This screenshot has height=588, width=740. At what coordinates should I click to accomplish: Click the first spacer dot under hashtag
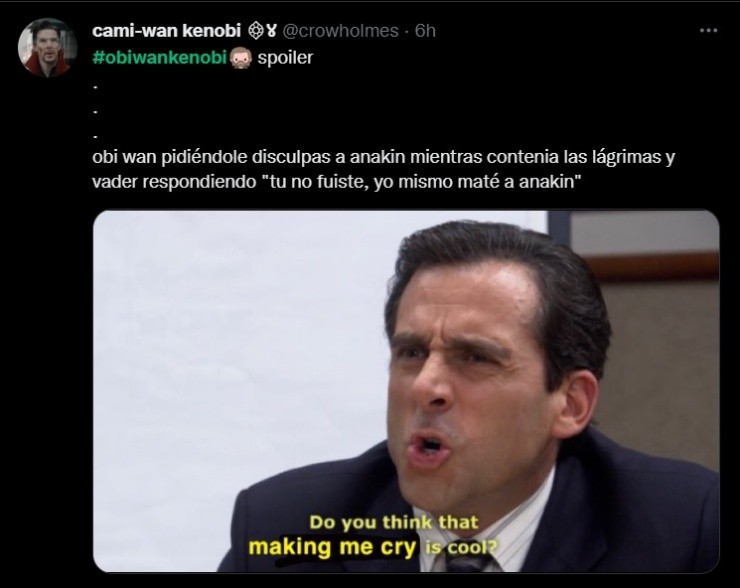pyautogui.click(x=95, y=87)
